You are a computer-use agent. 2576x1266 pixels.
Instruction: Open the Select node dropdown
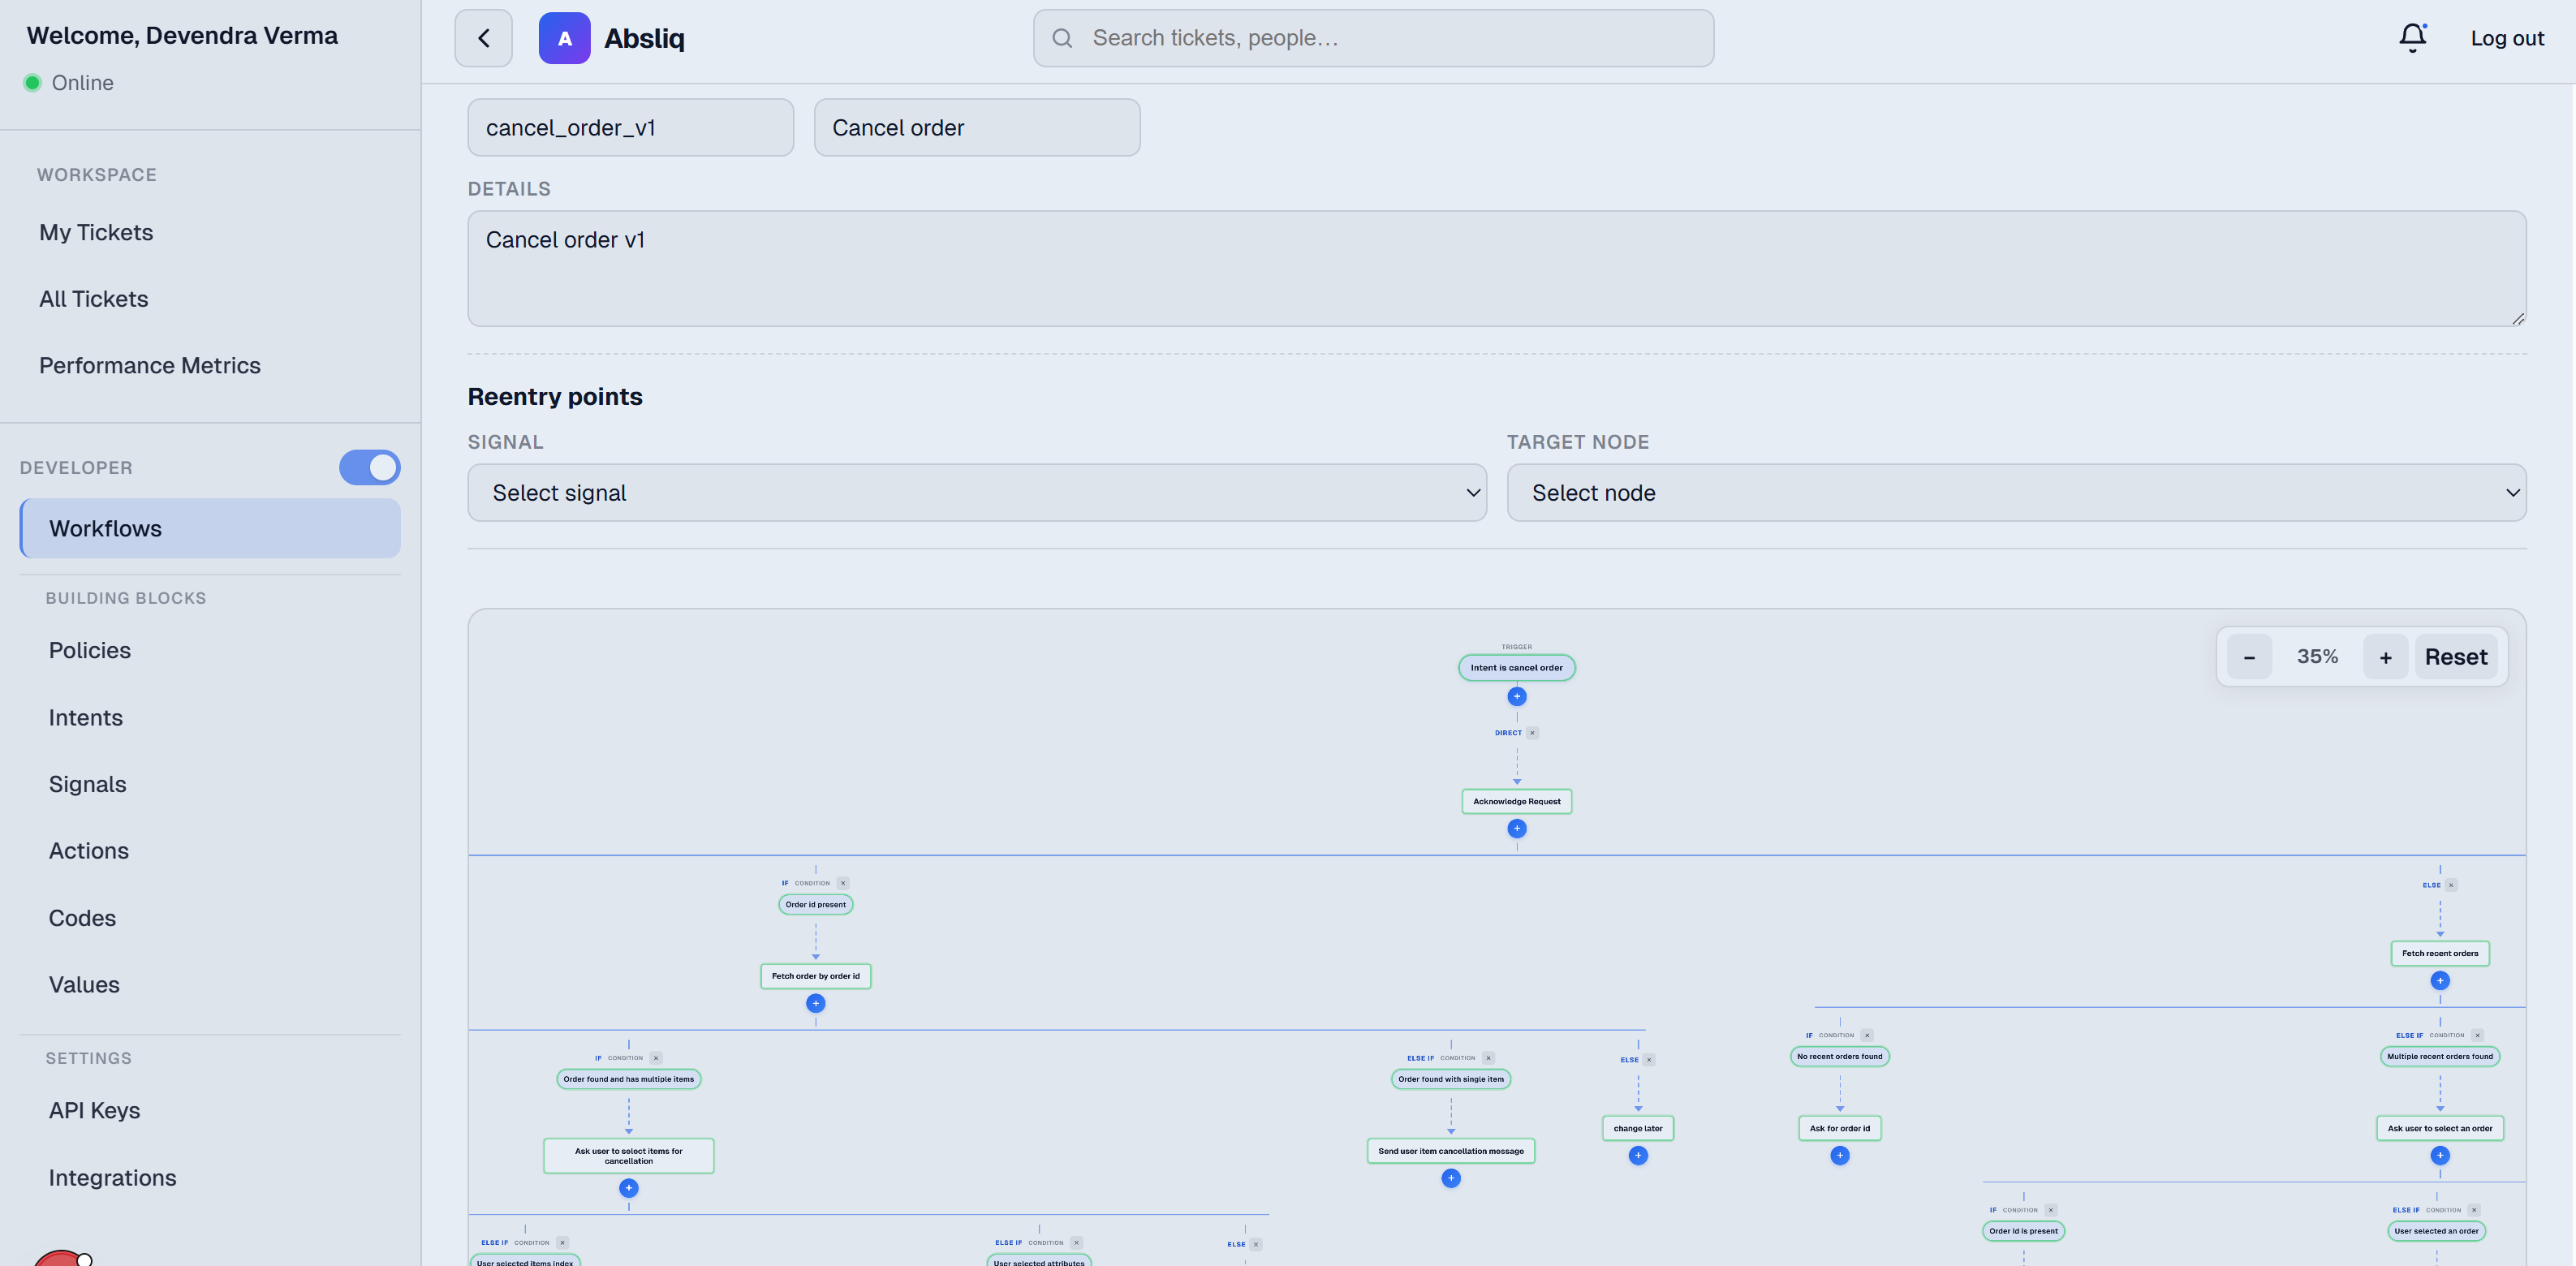pyautogui.click(x=2016, y=492)
